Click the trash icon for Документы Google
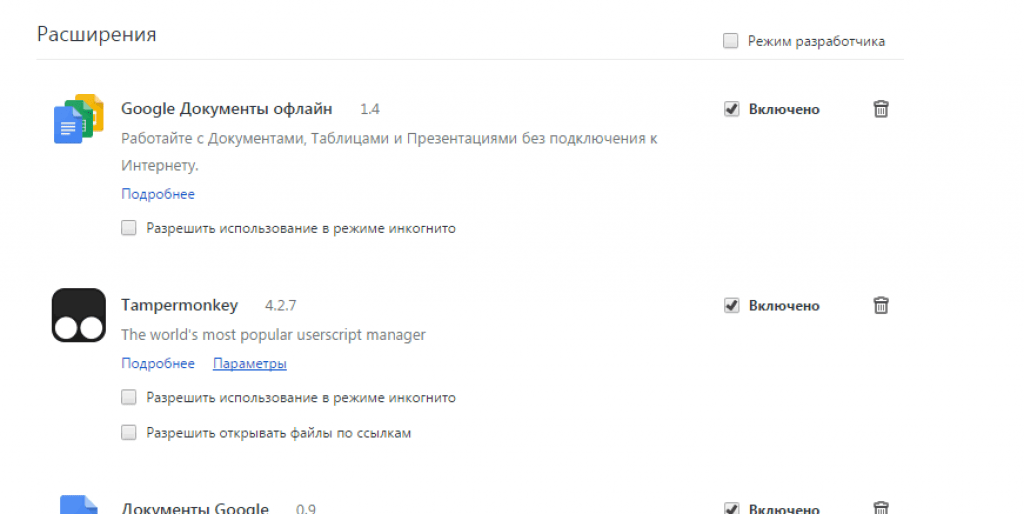The width and height of the screenshot is (1024, 514). [880, 507]
